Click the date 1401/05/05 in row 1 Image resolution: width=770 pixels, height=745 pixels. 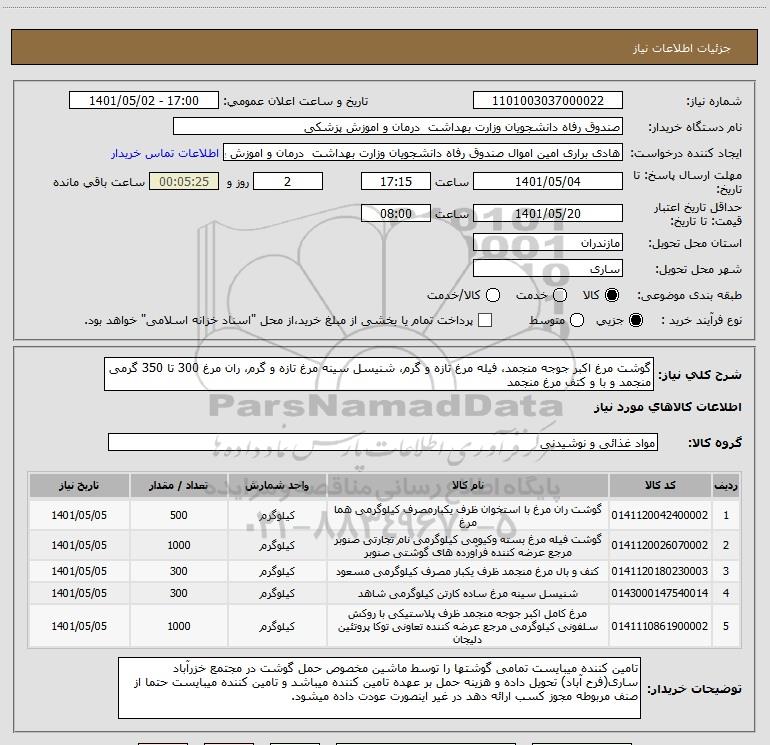coord(79,515)
